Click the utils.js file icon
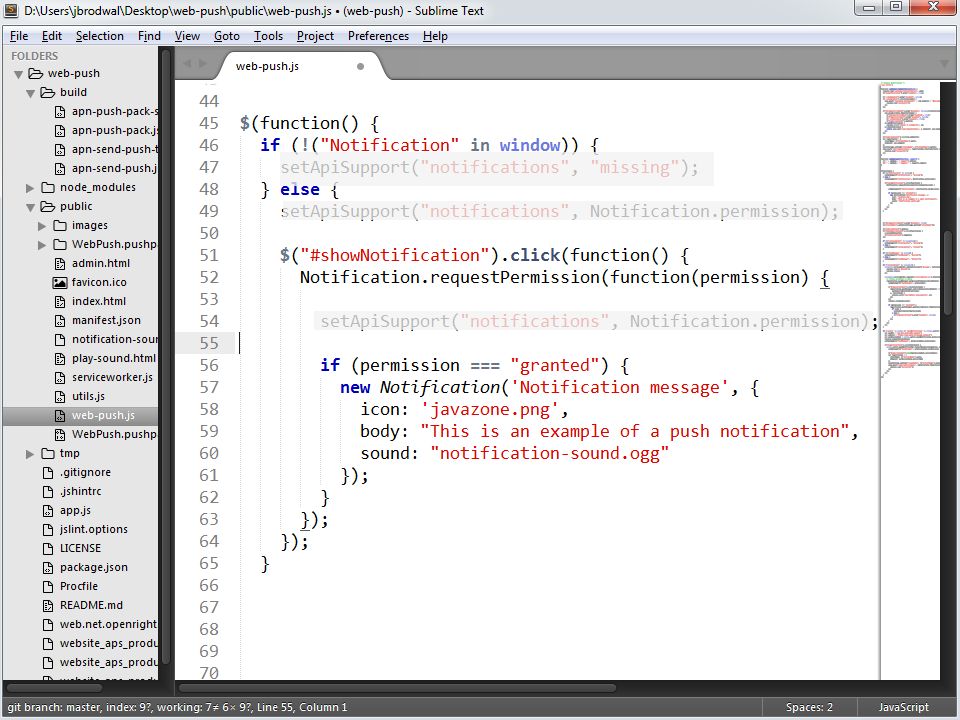Viewport: 960px width, 720px height. coord(60,396)
